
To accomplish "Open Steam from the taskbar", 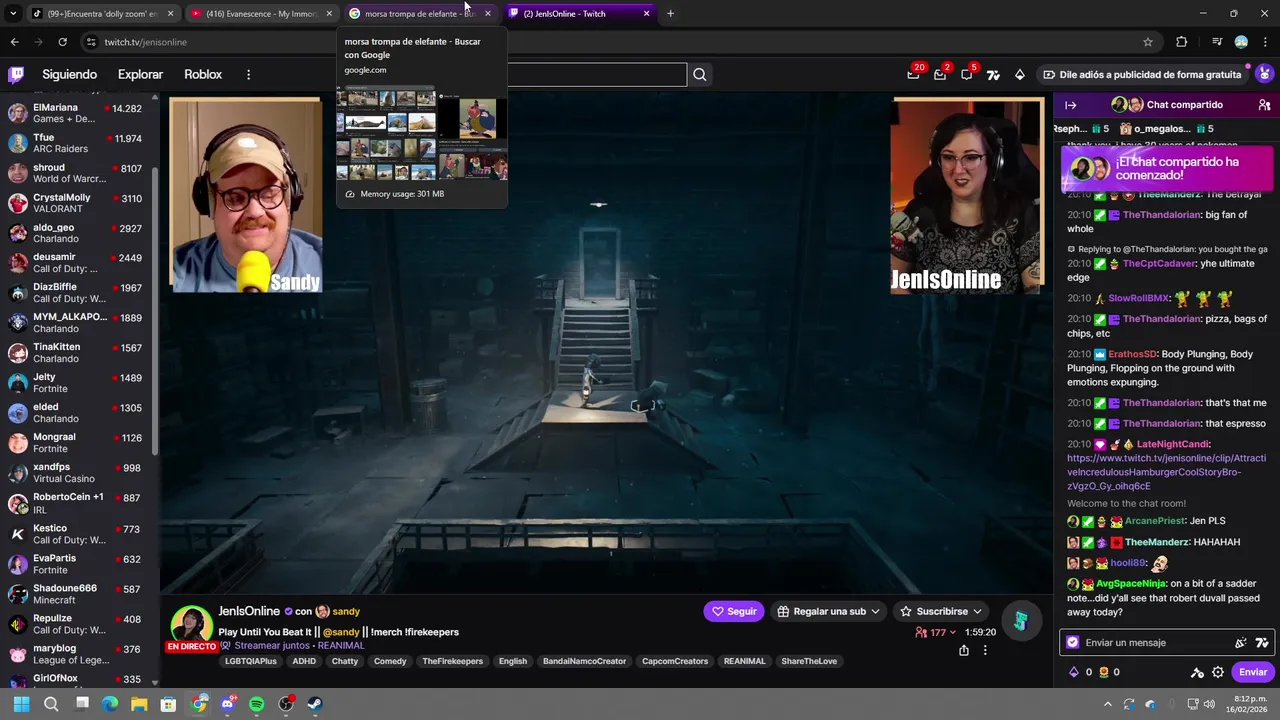I will click(x=314, y=704).
